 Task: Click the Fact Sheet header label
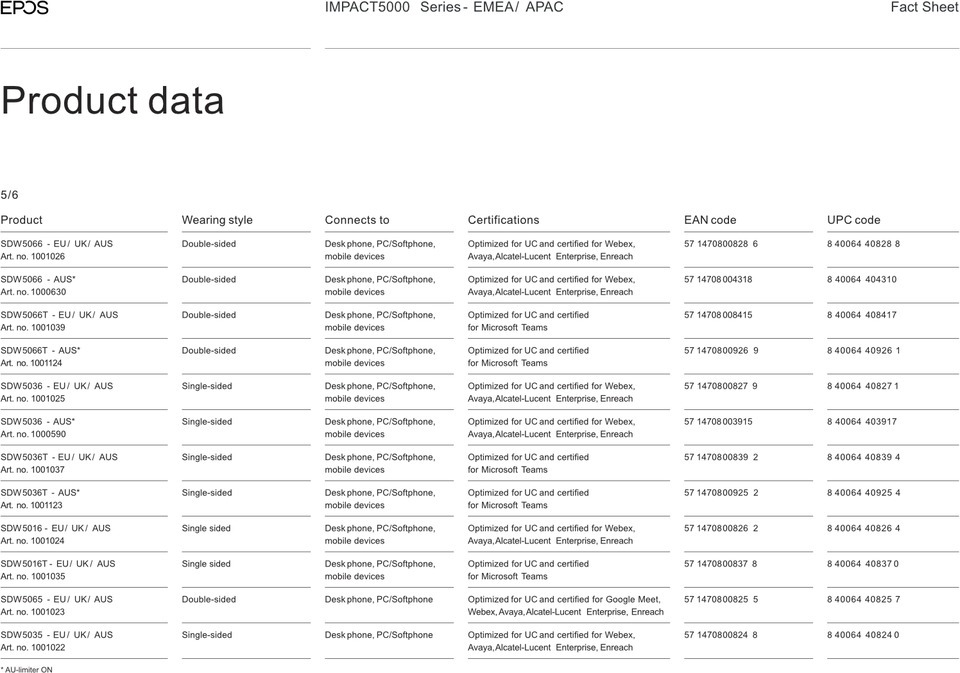[924, 7]
